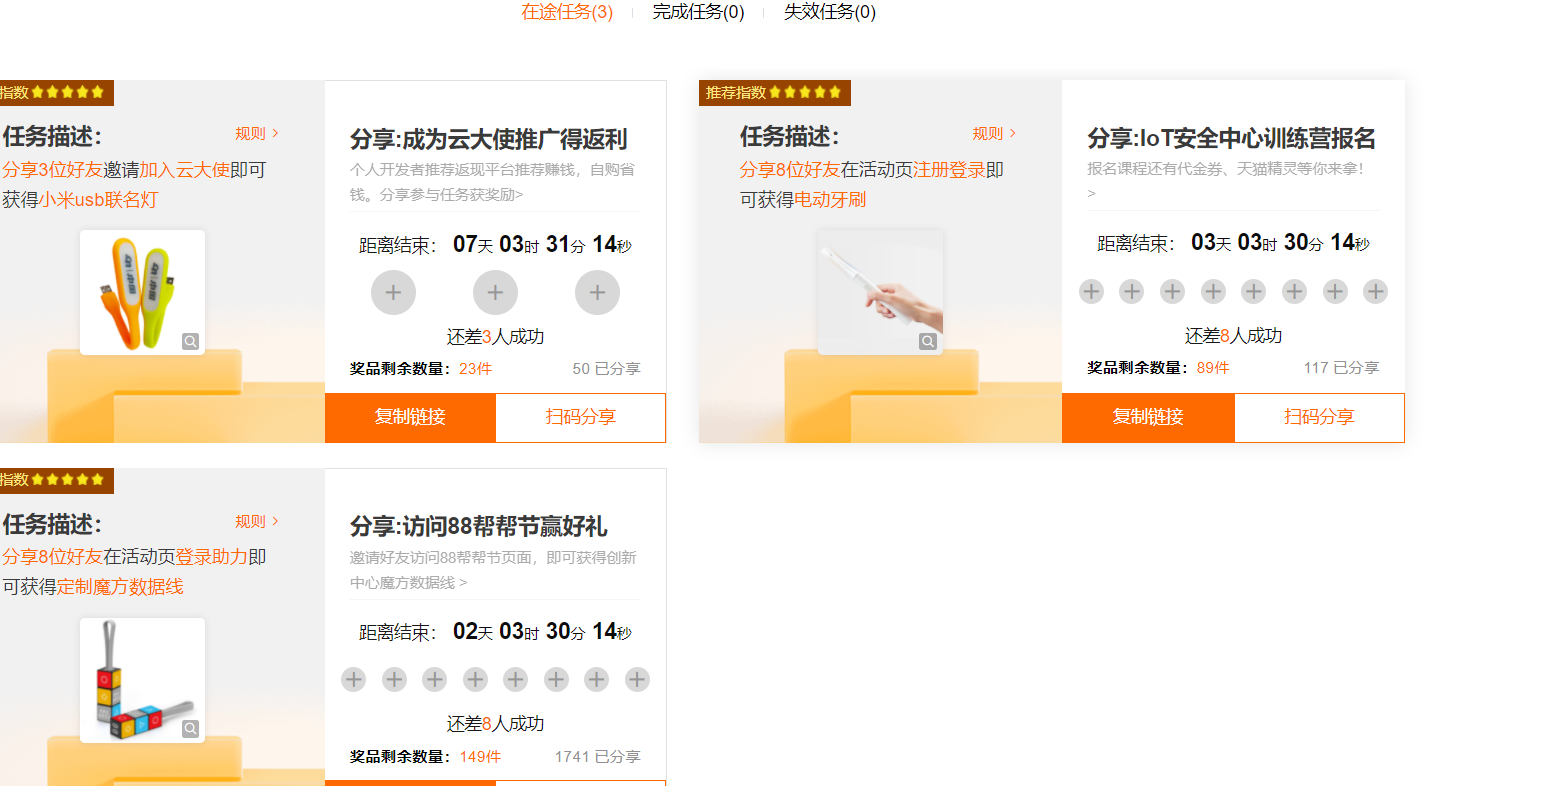Click 电动牙刷 reward text
Image resolution: width=1542 pixels, height=786 pixels.
pos(830,199)
